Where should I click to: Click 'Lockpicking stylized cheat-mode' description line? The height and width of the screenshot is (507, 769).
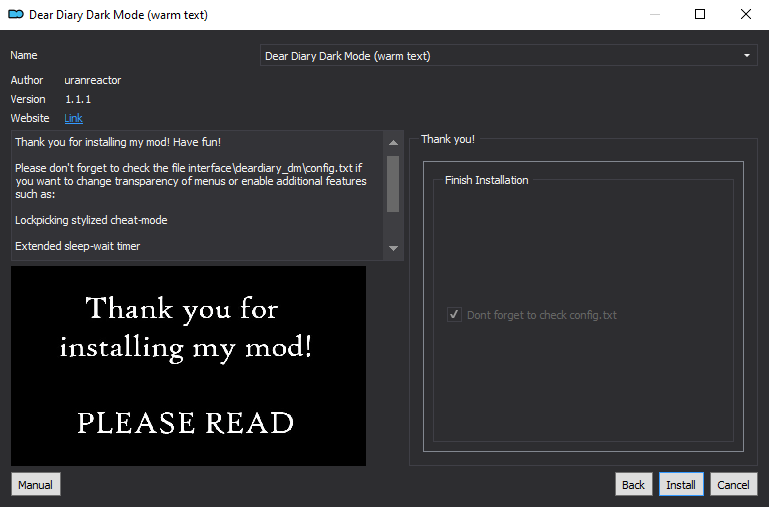91,220
